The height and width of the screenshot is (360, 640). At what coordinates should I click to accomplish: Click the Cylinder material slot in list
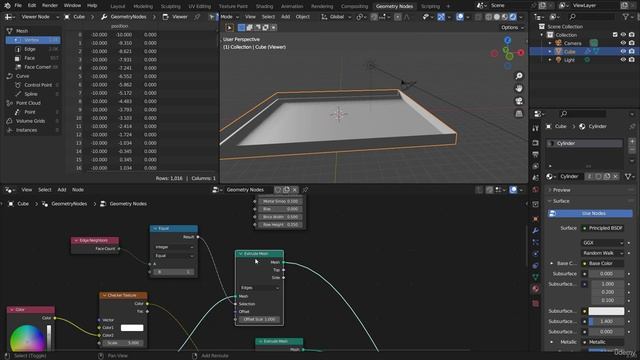click(x=584, y=143)
